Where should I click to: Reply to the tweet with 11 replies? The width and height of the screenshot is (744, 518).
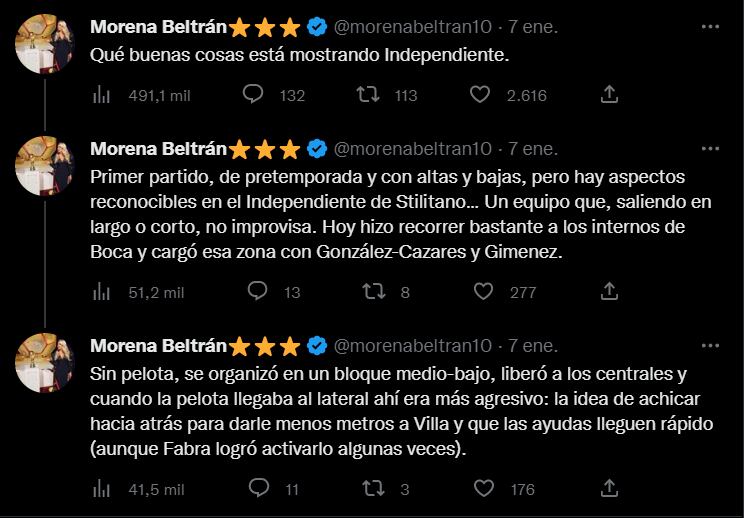[256, 489]
